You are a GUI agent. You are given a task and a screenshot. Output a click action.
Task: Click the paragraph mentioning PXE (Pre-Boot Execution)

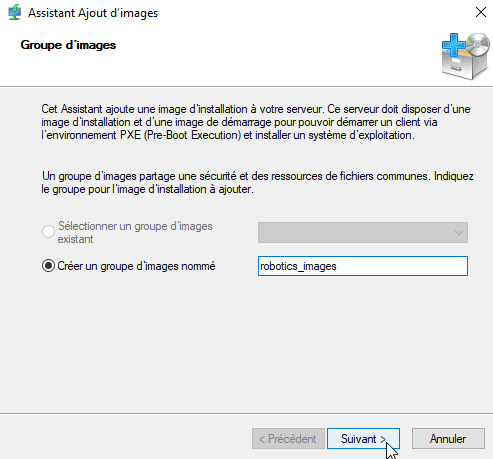pos(256,122)
